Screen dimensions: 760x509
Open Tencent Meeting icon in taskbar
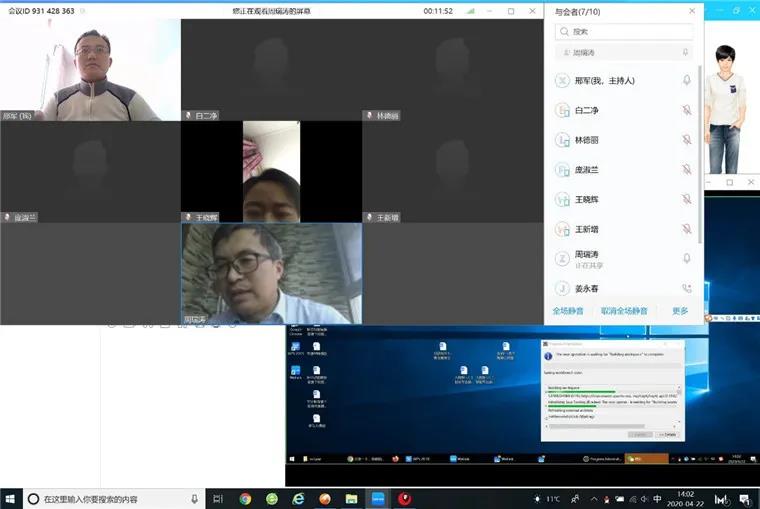(x=378, y=498)
